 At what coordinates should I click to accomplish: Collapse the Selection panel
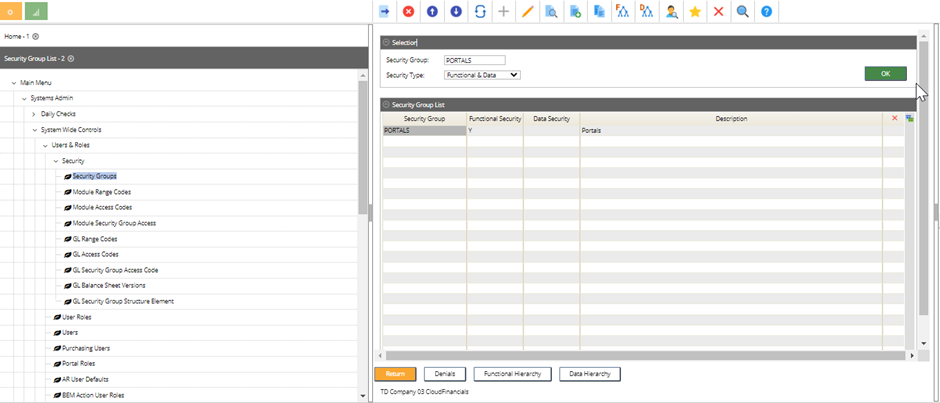point(386,43)
